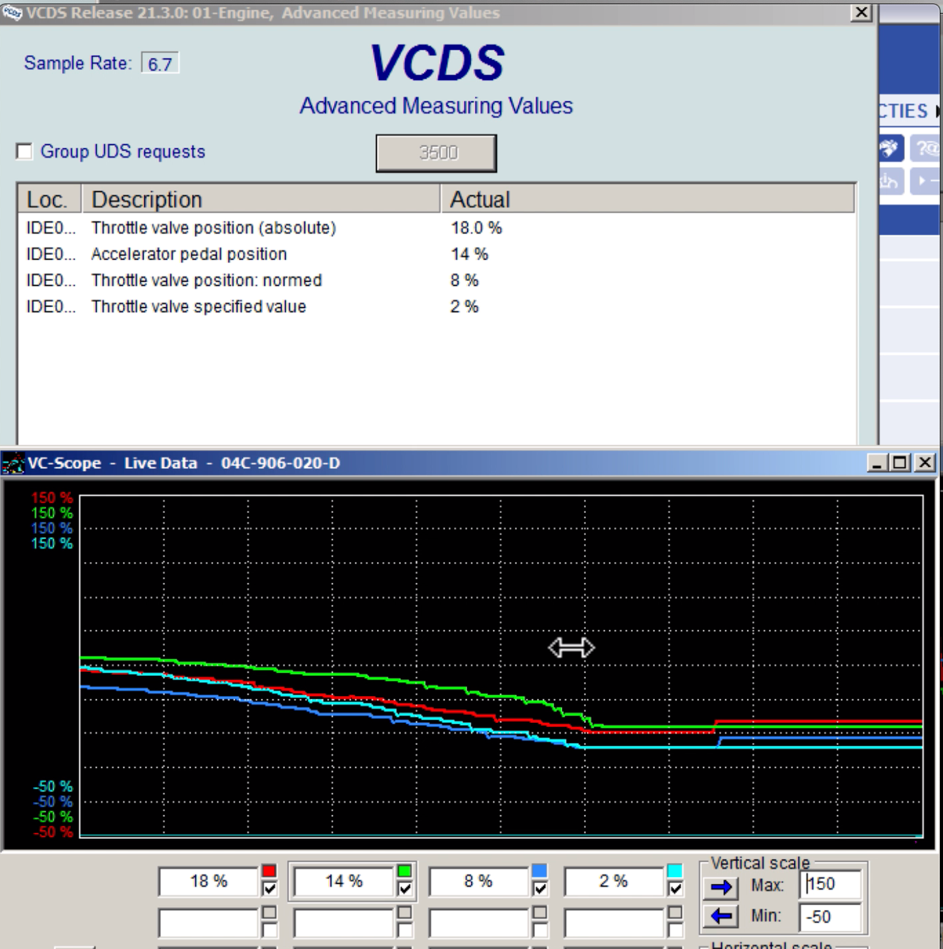
Task: Click the empty value field below 18 %
Action: click(x=209, y=924)
